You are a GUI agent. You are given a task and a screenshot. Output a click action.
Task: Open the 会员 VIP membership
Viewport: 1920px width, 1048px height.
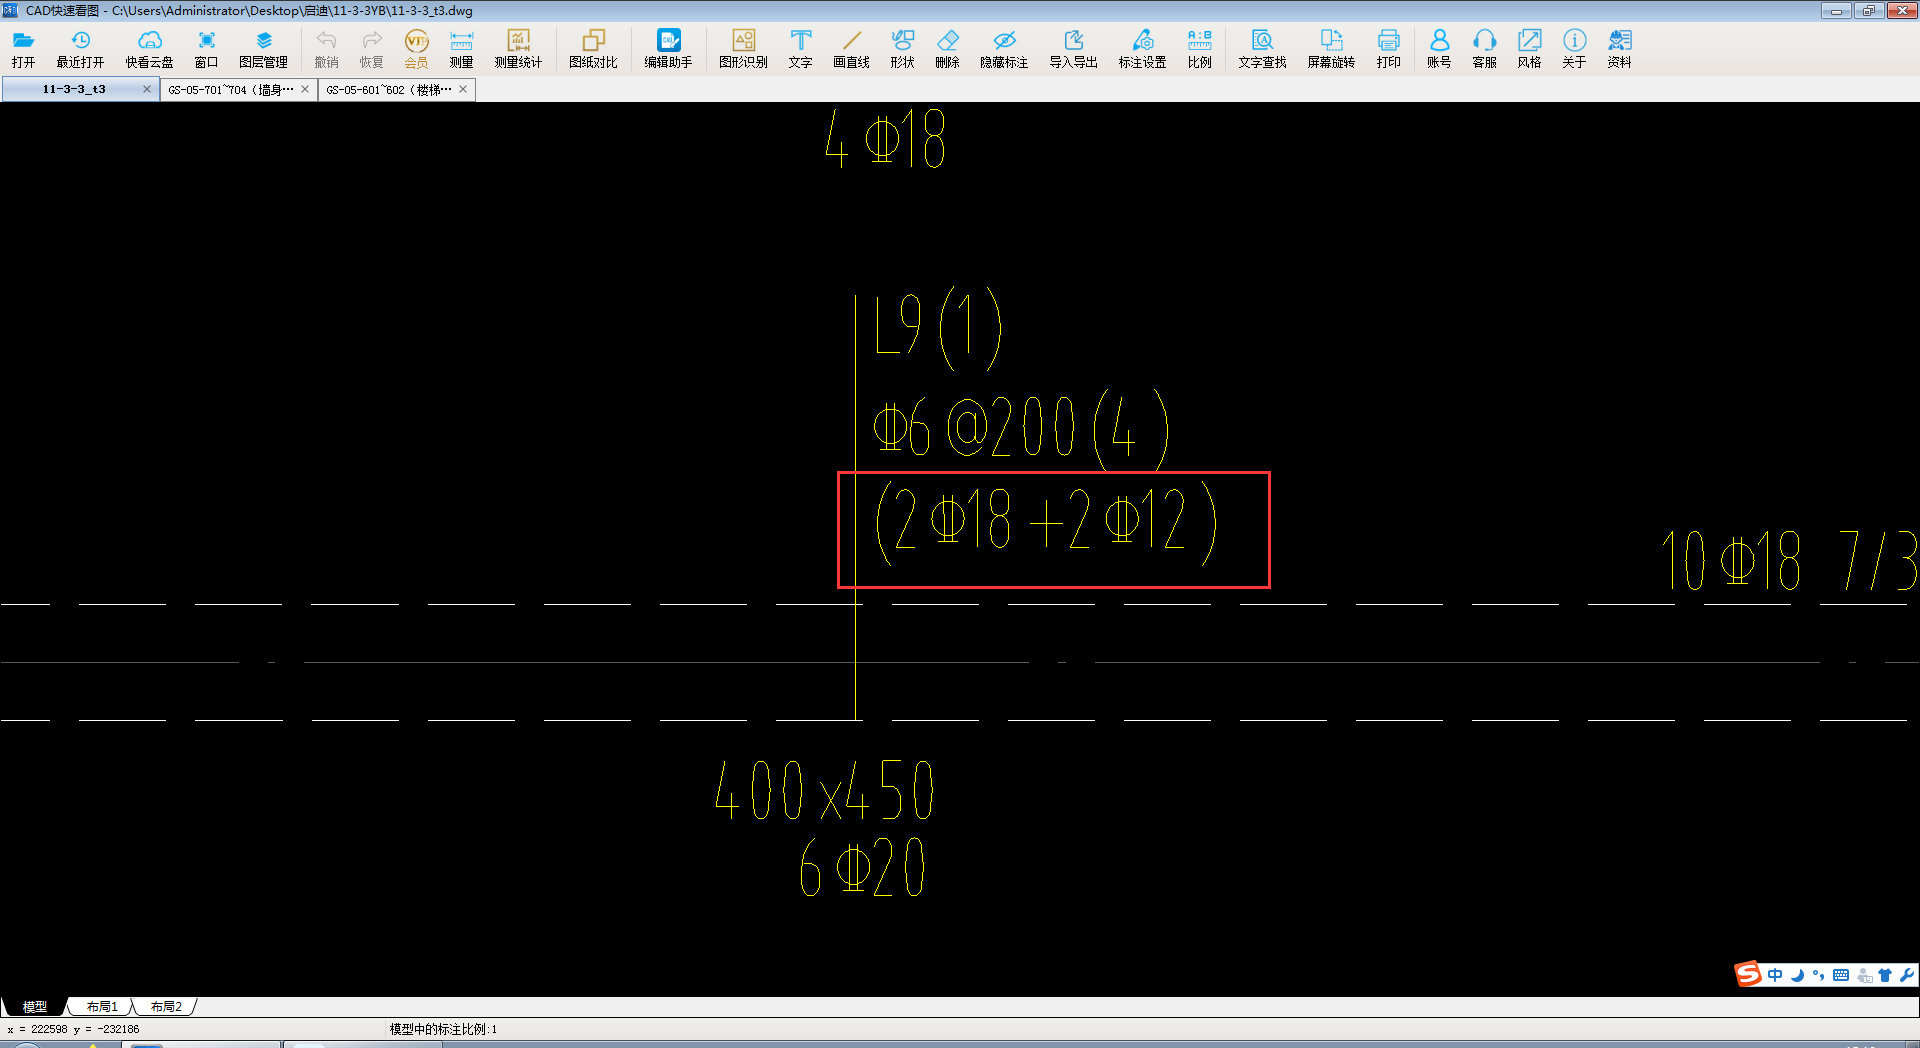pos(416,48)
